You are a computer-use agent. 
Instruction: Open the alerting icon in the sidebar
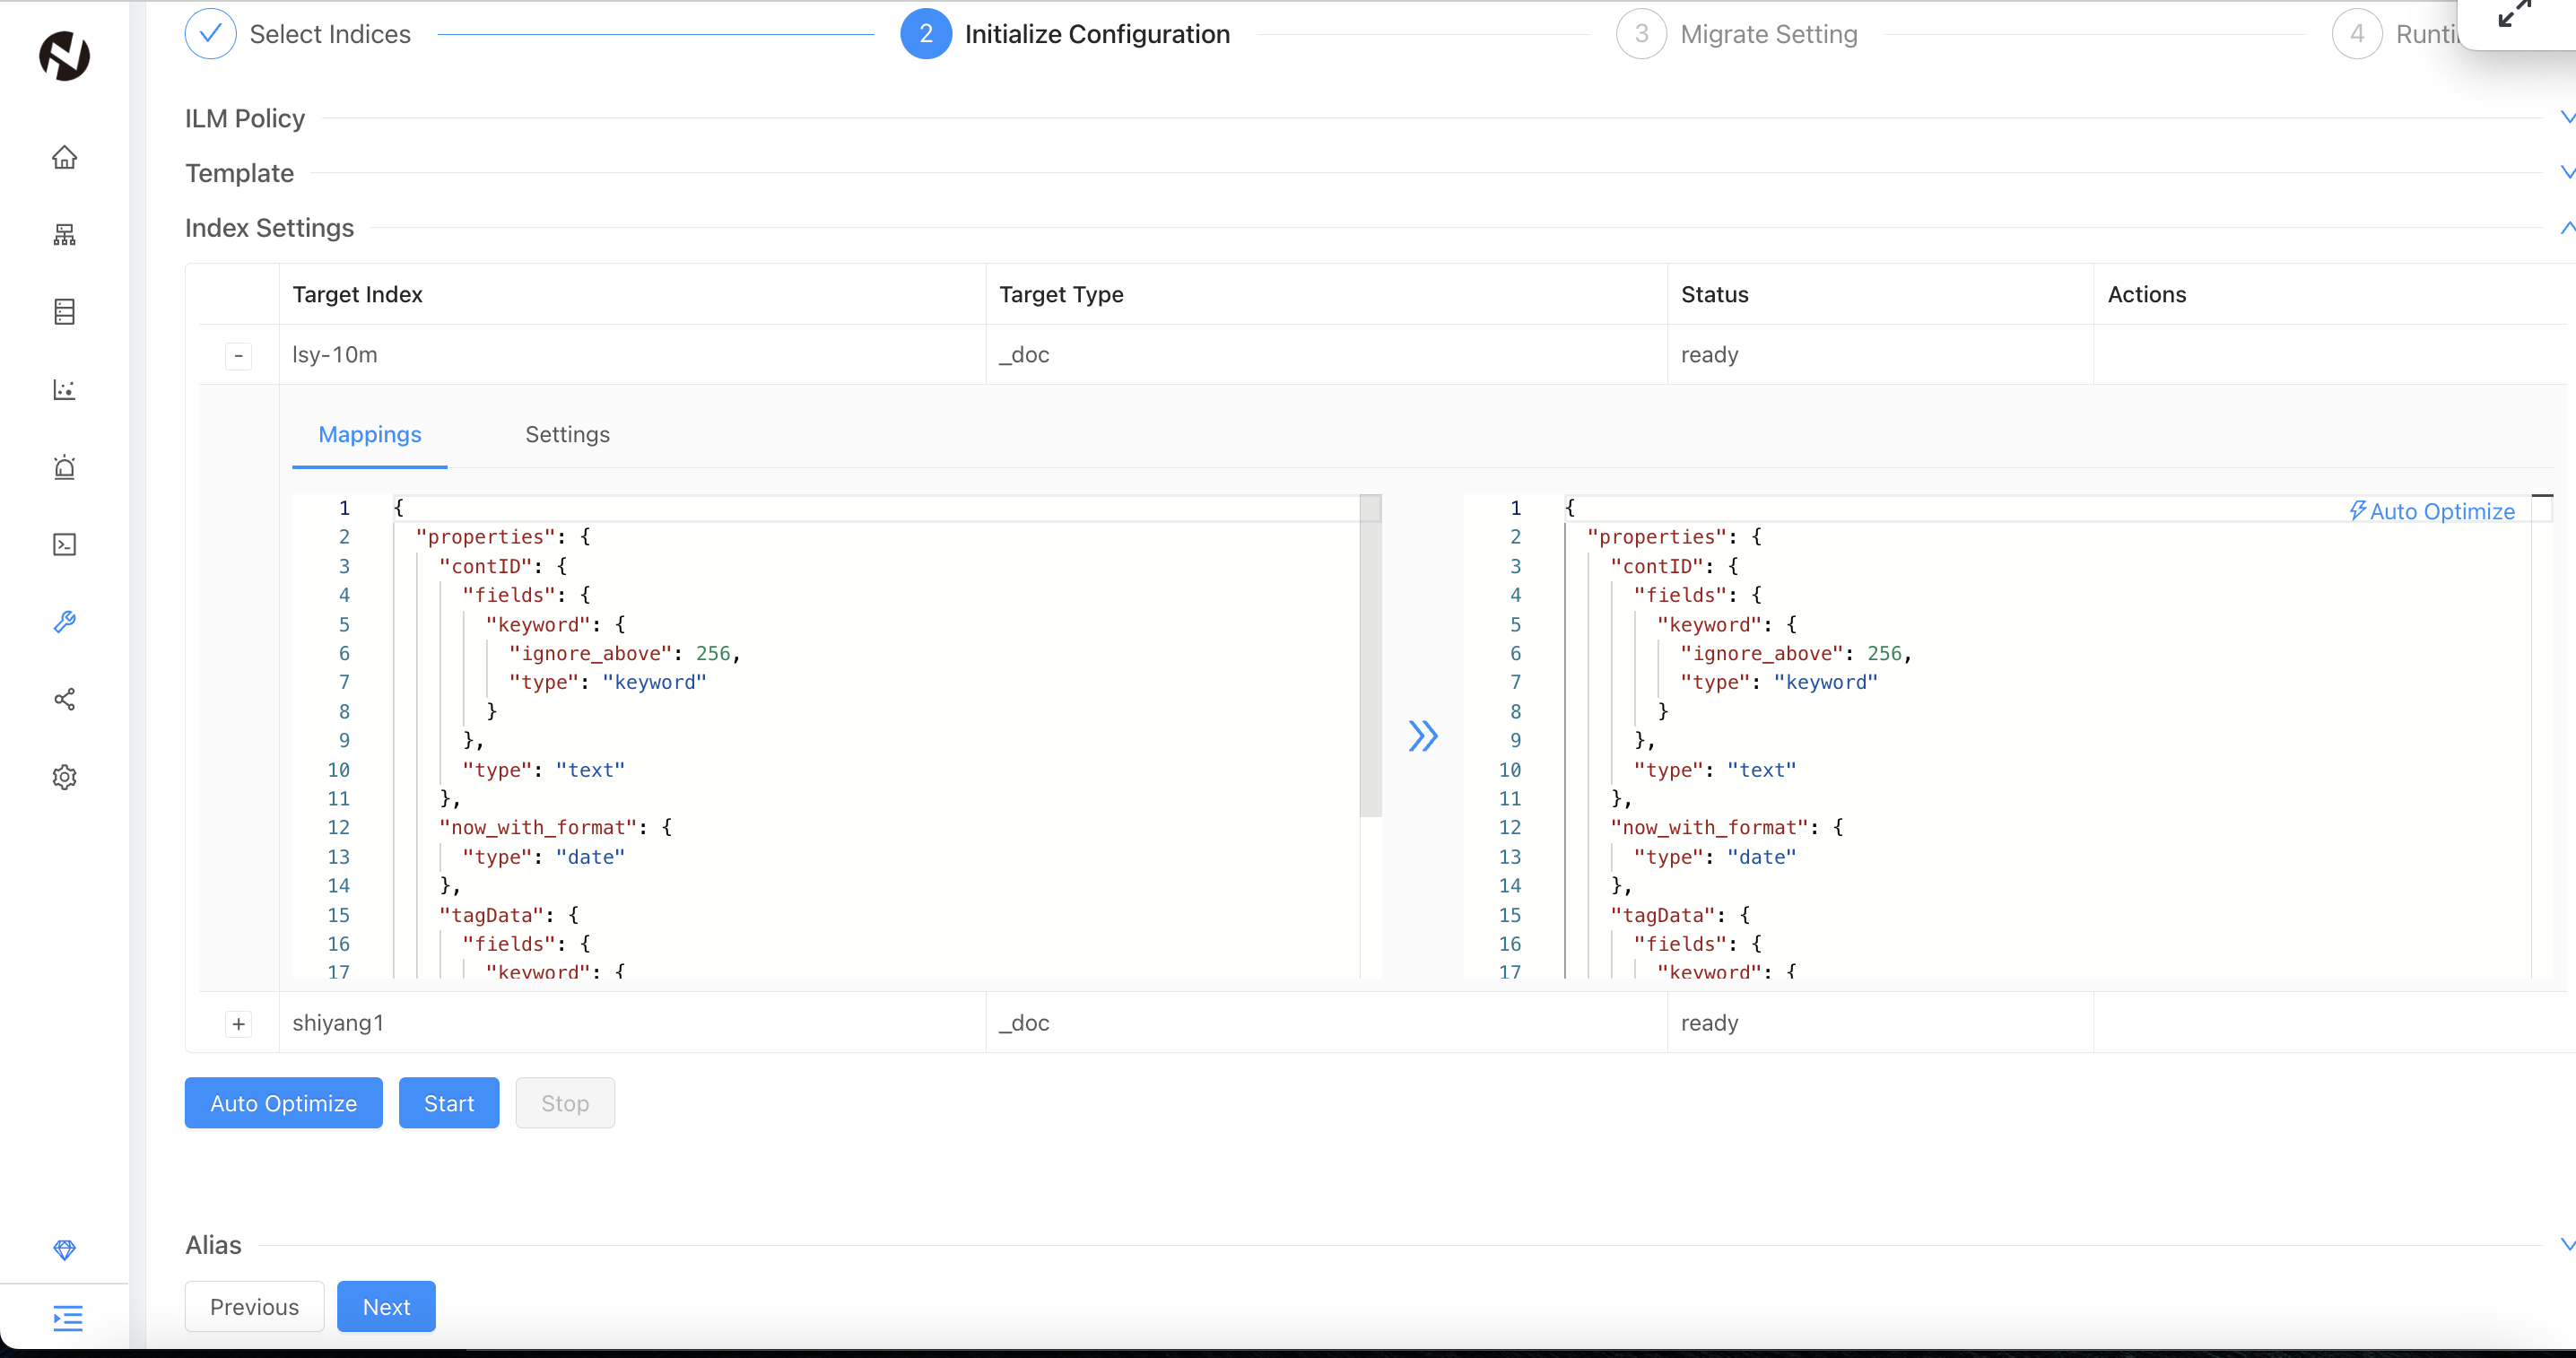pos(65,467)
